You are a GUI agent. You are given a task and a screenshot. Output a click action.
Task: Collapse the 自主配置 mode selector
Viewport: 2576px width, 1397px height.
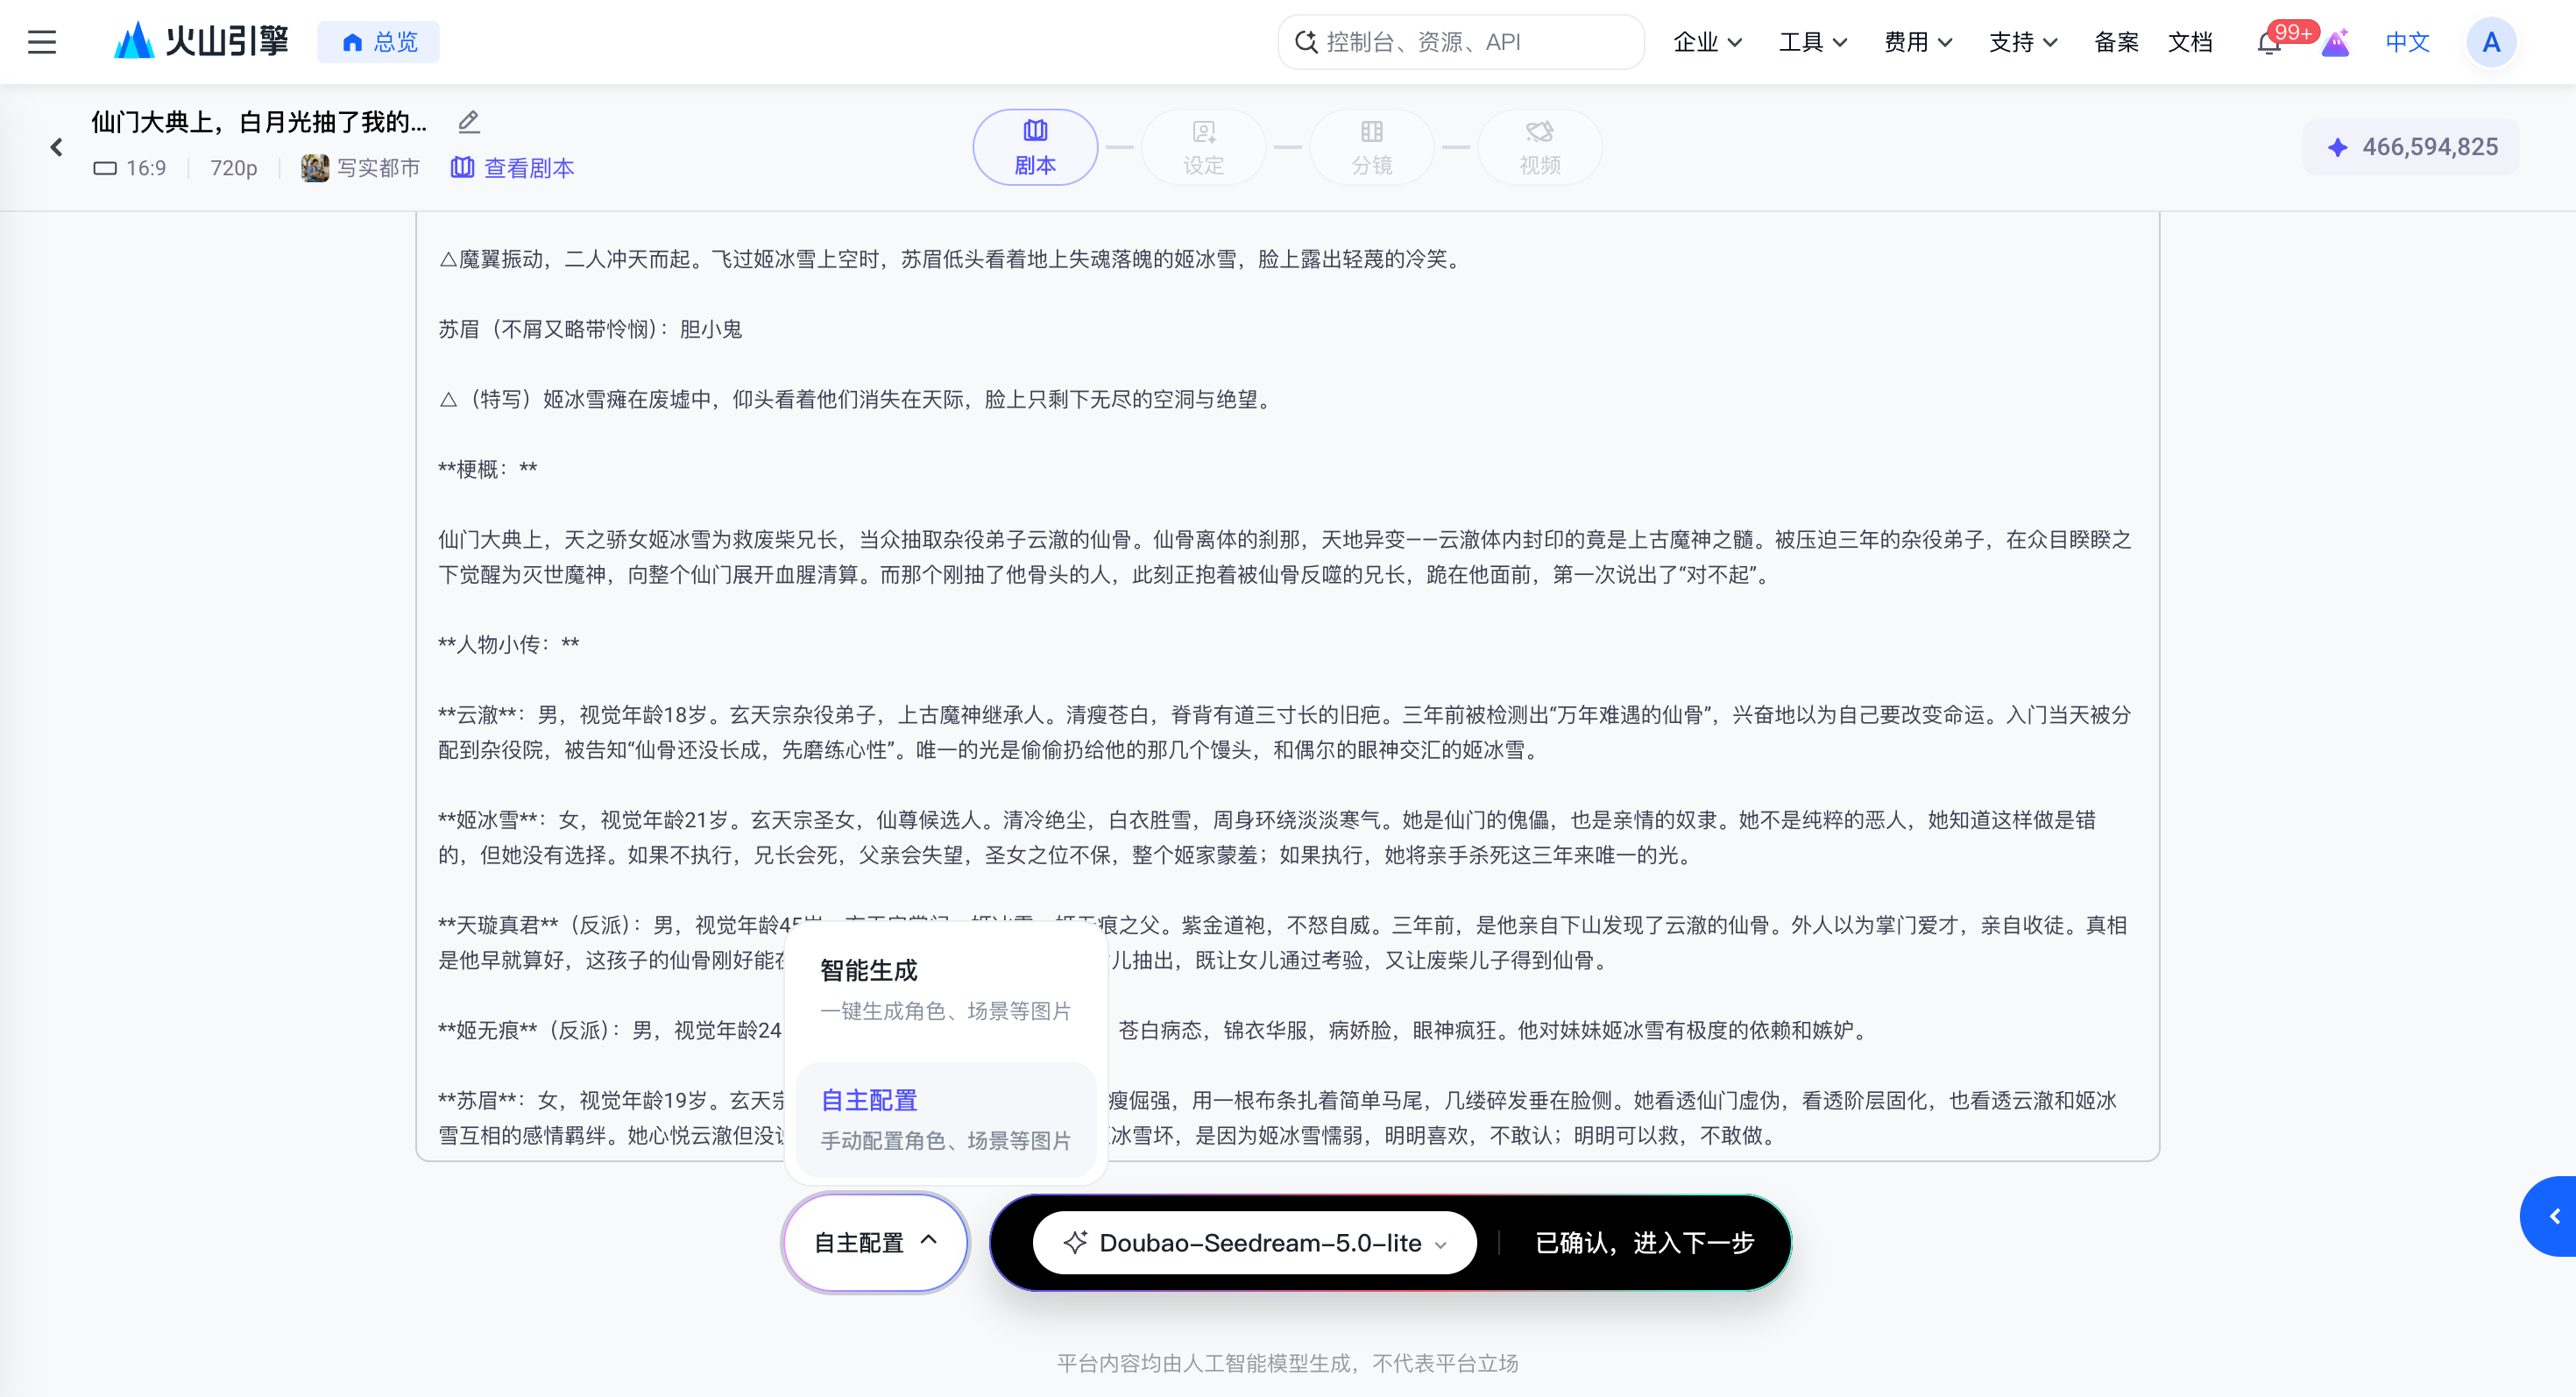[x=875, y=1242]
